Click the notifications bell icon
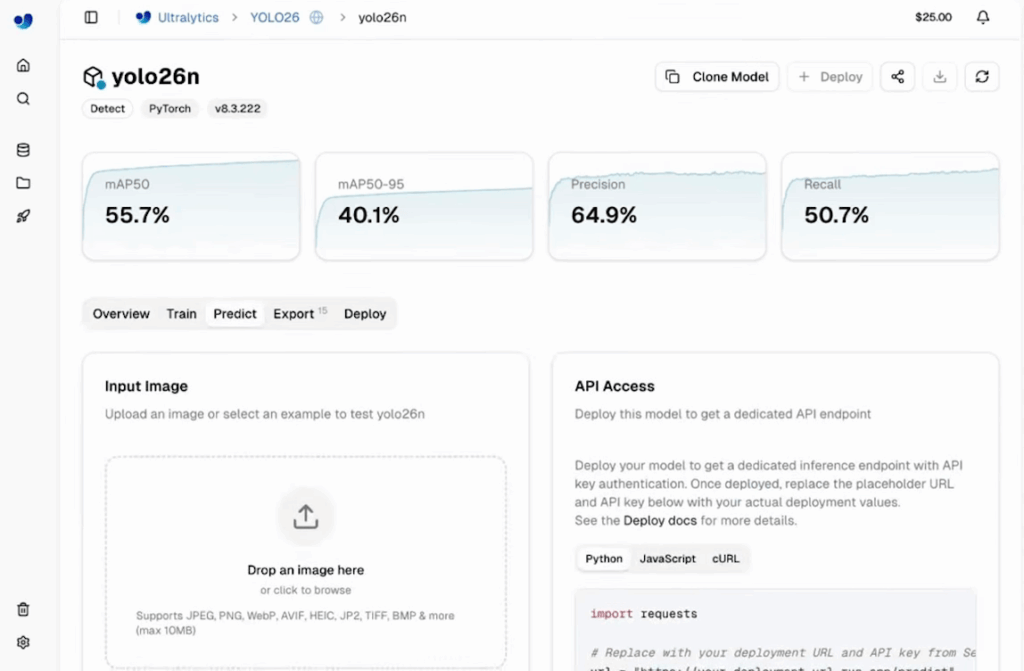 (982, 18)
